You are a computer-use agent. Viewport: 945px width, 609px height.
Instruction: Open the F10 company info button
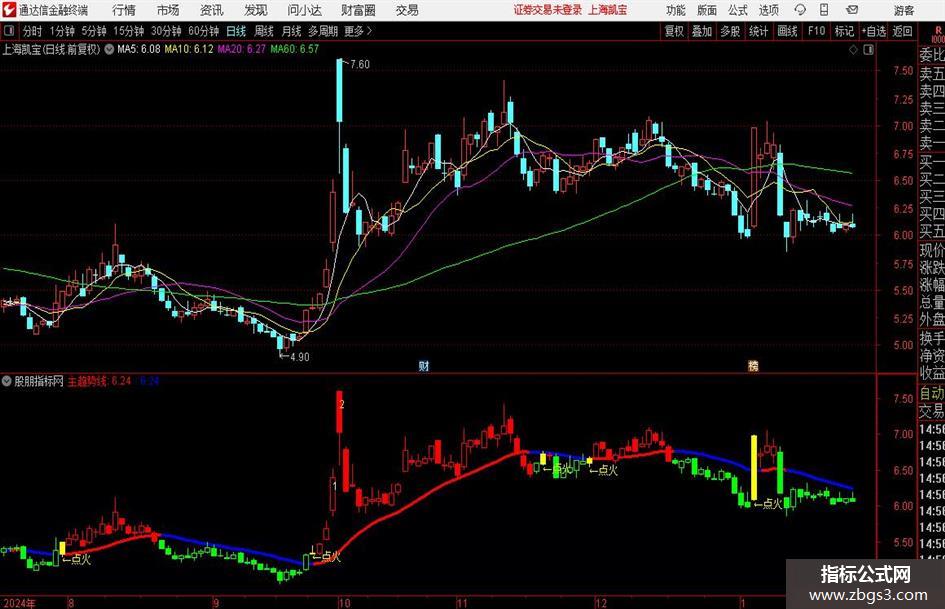tap(817, 31)
